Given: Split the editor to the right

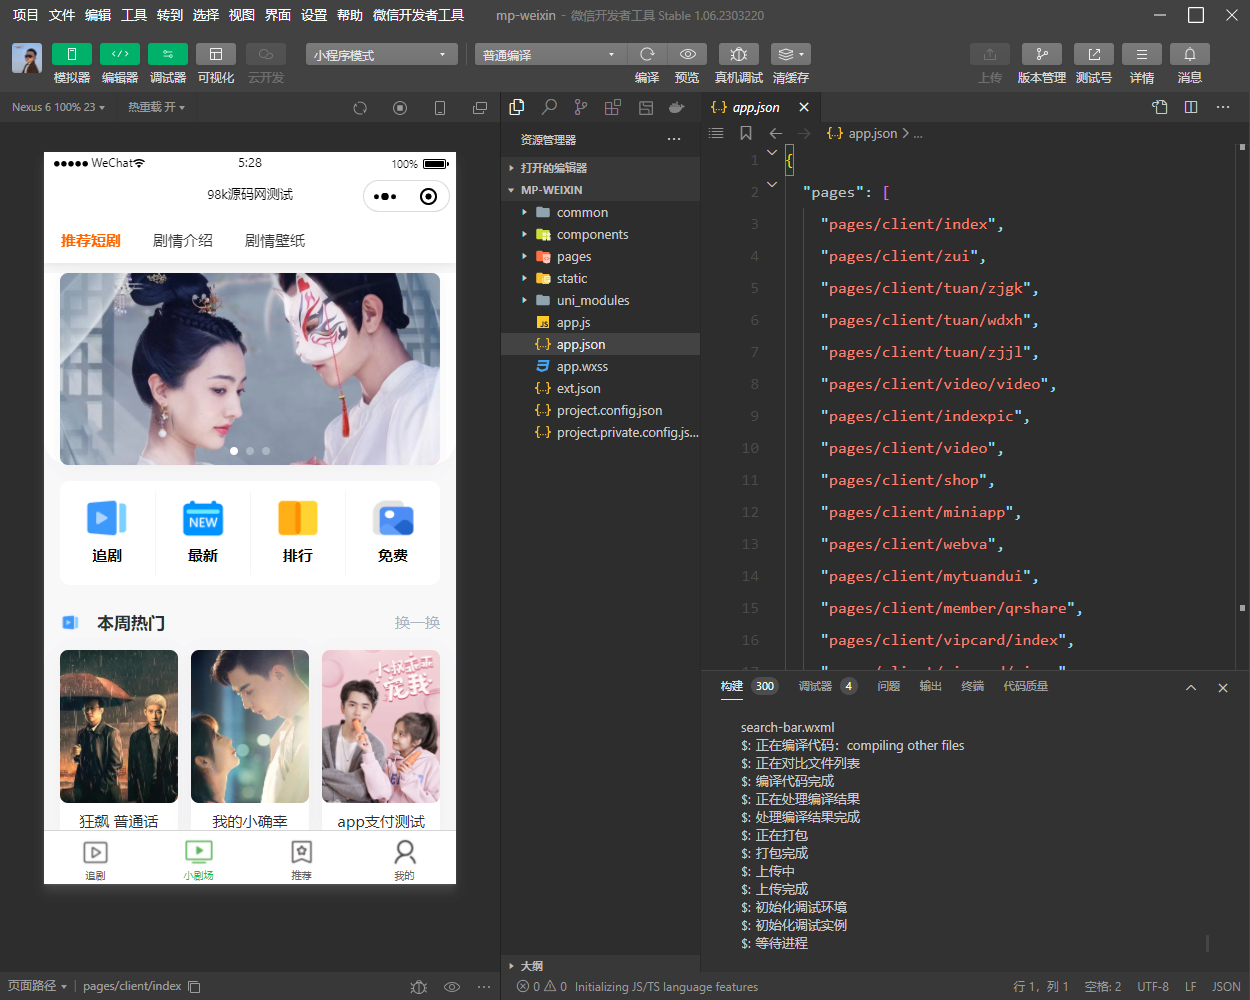Looking at the screenshot, I should click(x=1191, y=107).
